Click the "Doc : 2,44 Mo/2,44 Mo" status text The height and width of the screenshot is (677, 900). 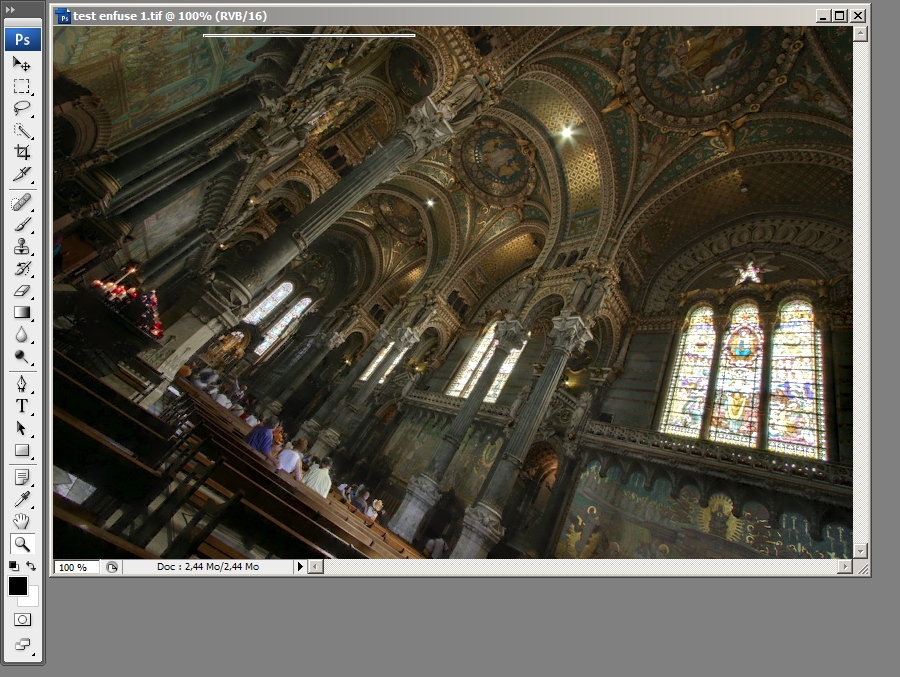[208, 567]
